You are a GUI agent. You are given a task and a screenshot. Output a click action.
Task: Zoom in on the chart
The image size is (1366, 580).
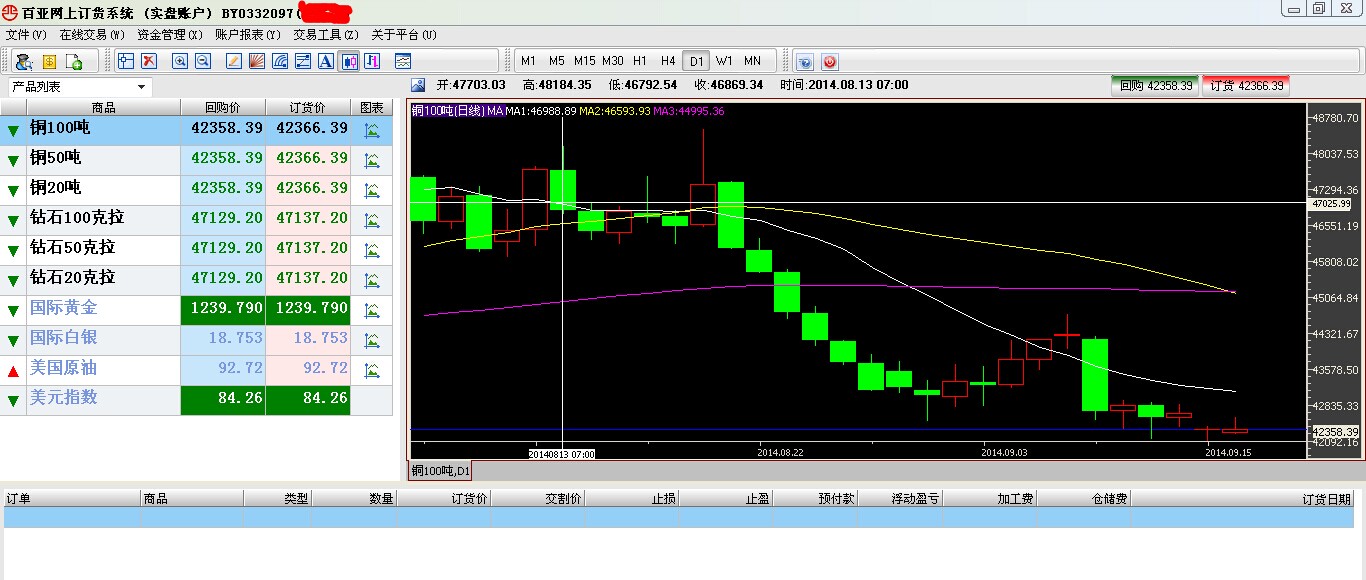(x=180, y=61)
